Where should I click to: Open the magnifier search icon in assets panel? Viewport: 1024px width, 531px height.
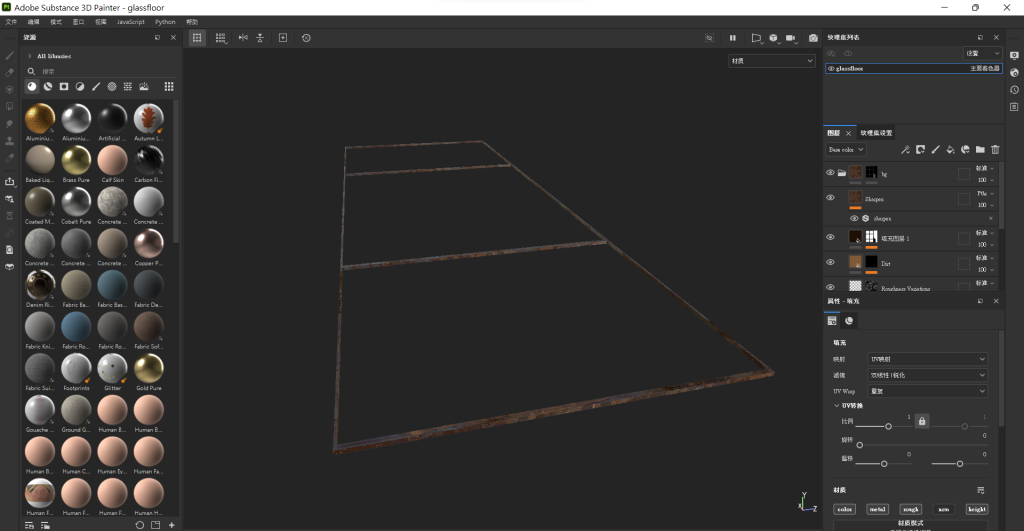point(31,71)
